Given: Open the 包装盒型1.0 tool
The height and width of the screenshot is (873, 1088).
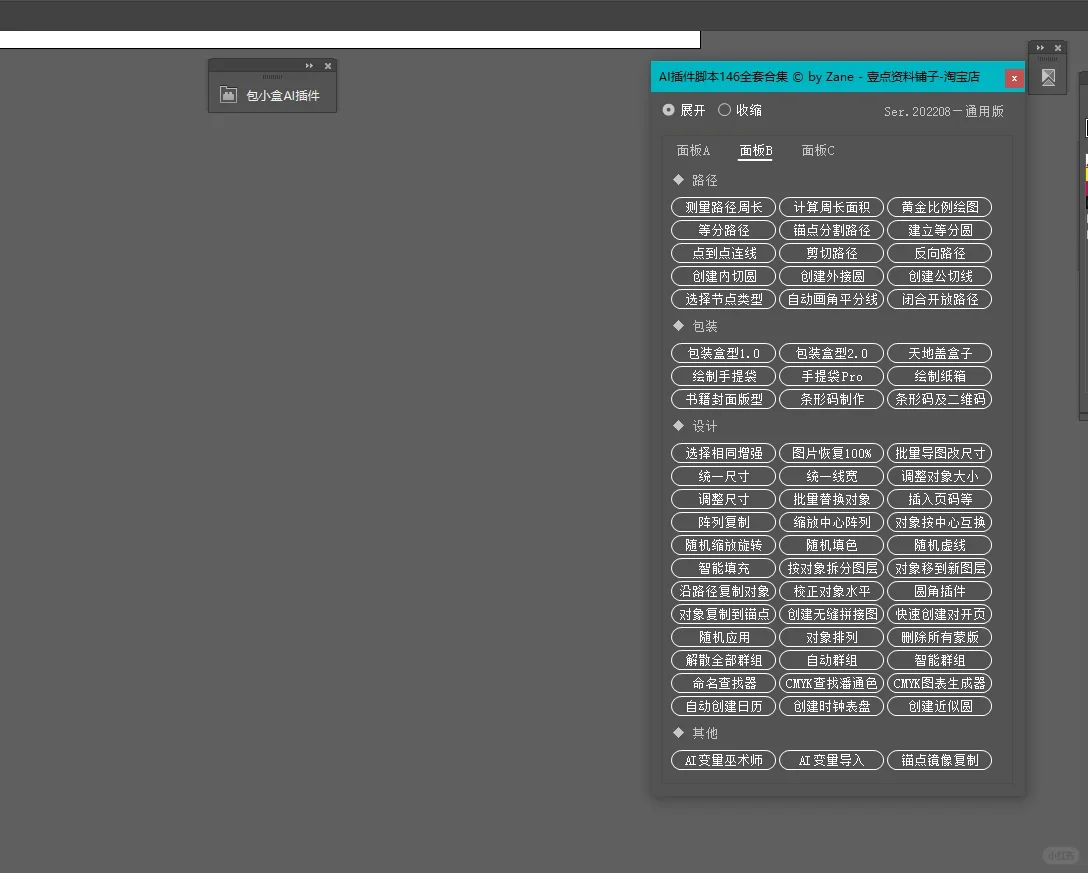Looking at the screenshot, I should point(724,353).
